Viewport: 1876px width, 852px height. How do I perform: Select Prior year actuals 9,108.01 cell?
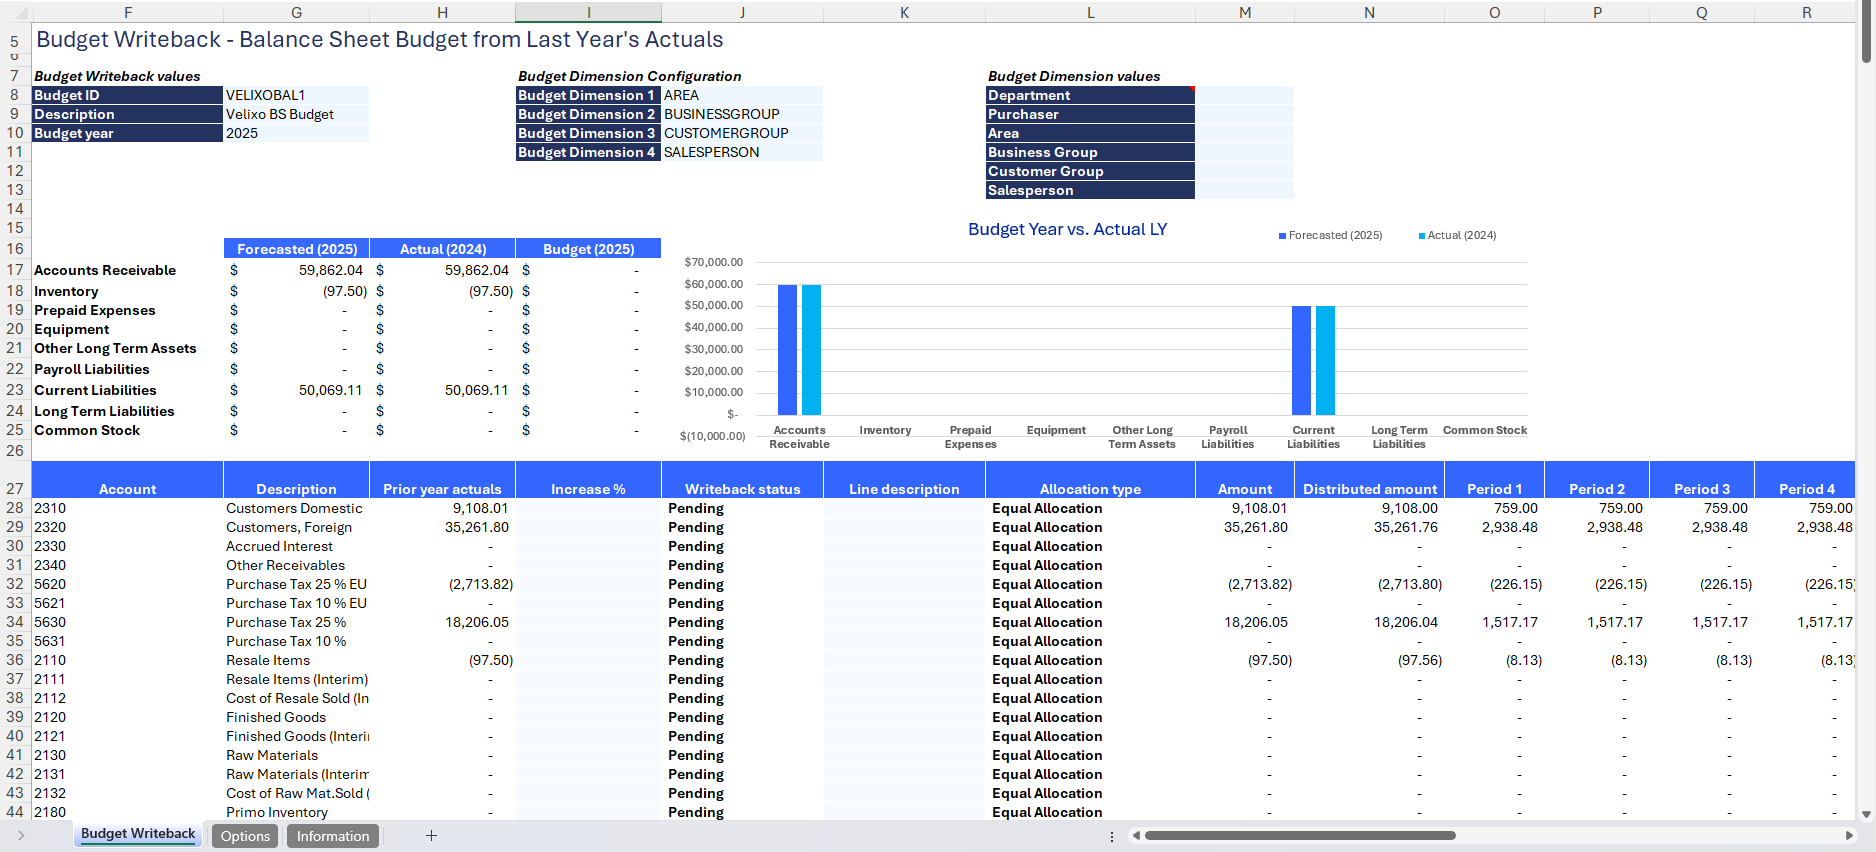(442, 508)
